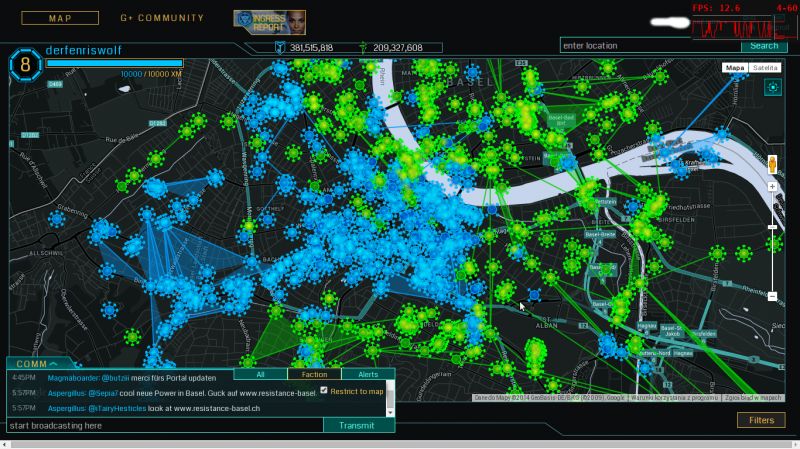Open Warunki korzystania z programu link

click(674, 397)
